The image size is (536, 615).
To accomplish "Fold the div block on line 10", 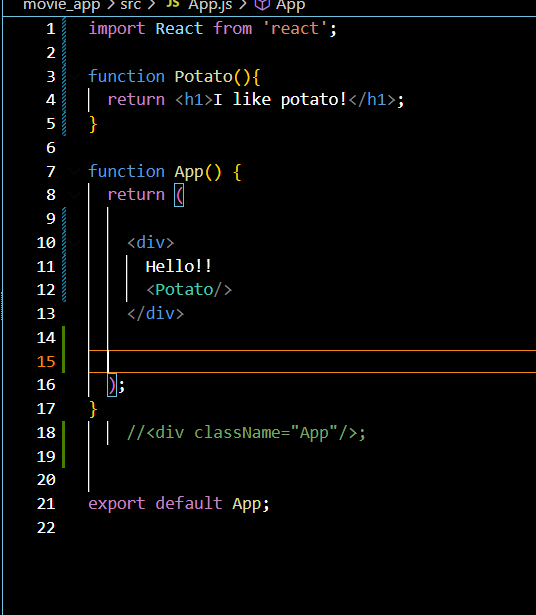I will [x=75, y=243].
